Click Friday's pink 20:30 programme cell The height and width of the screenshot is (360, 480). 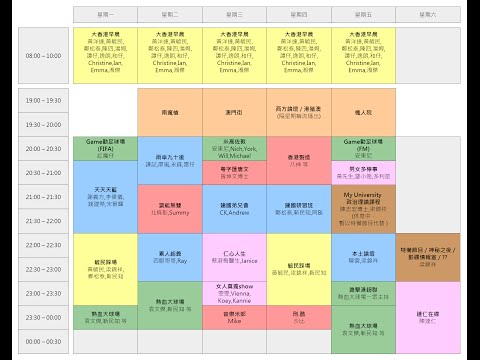[x=363, y=173]
